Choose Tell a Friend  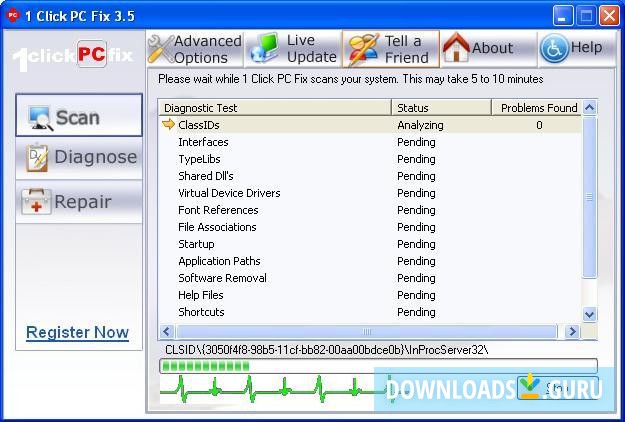[391, 49]
